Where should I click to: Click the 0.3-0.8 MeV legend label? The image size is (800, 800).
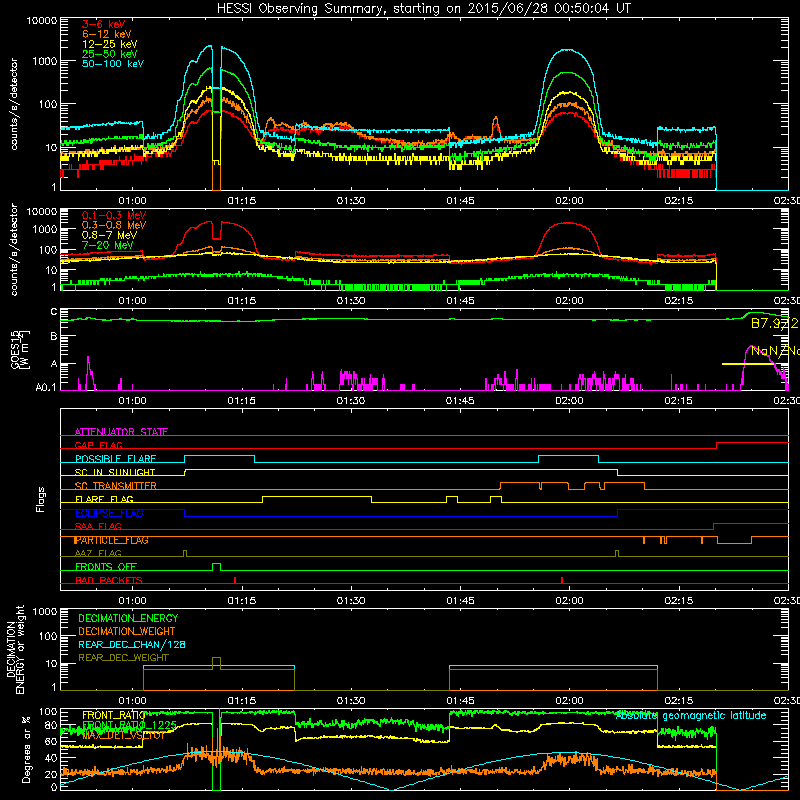114,225
